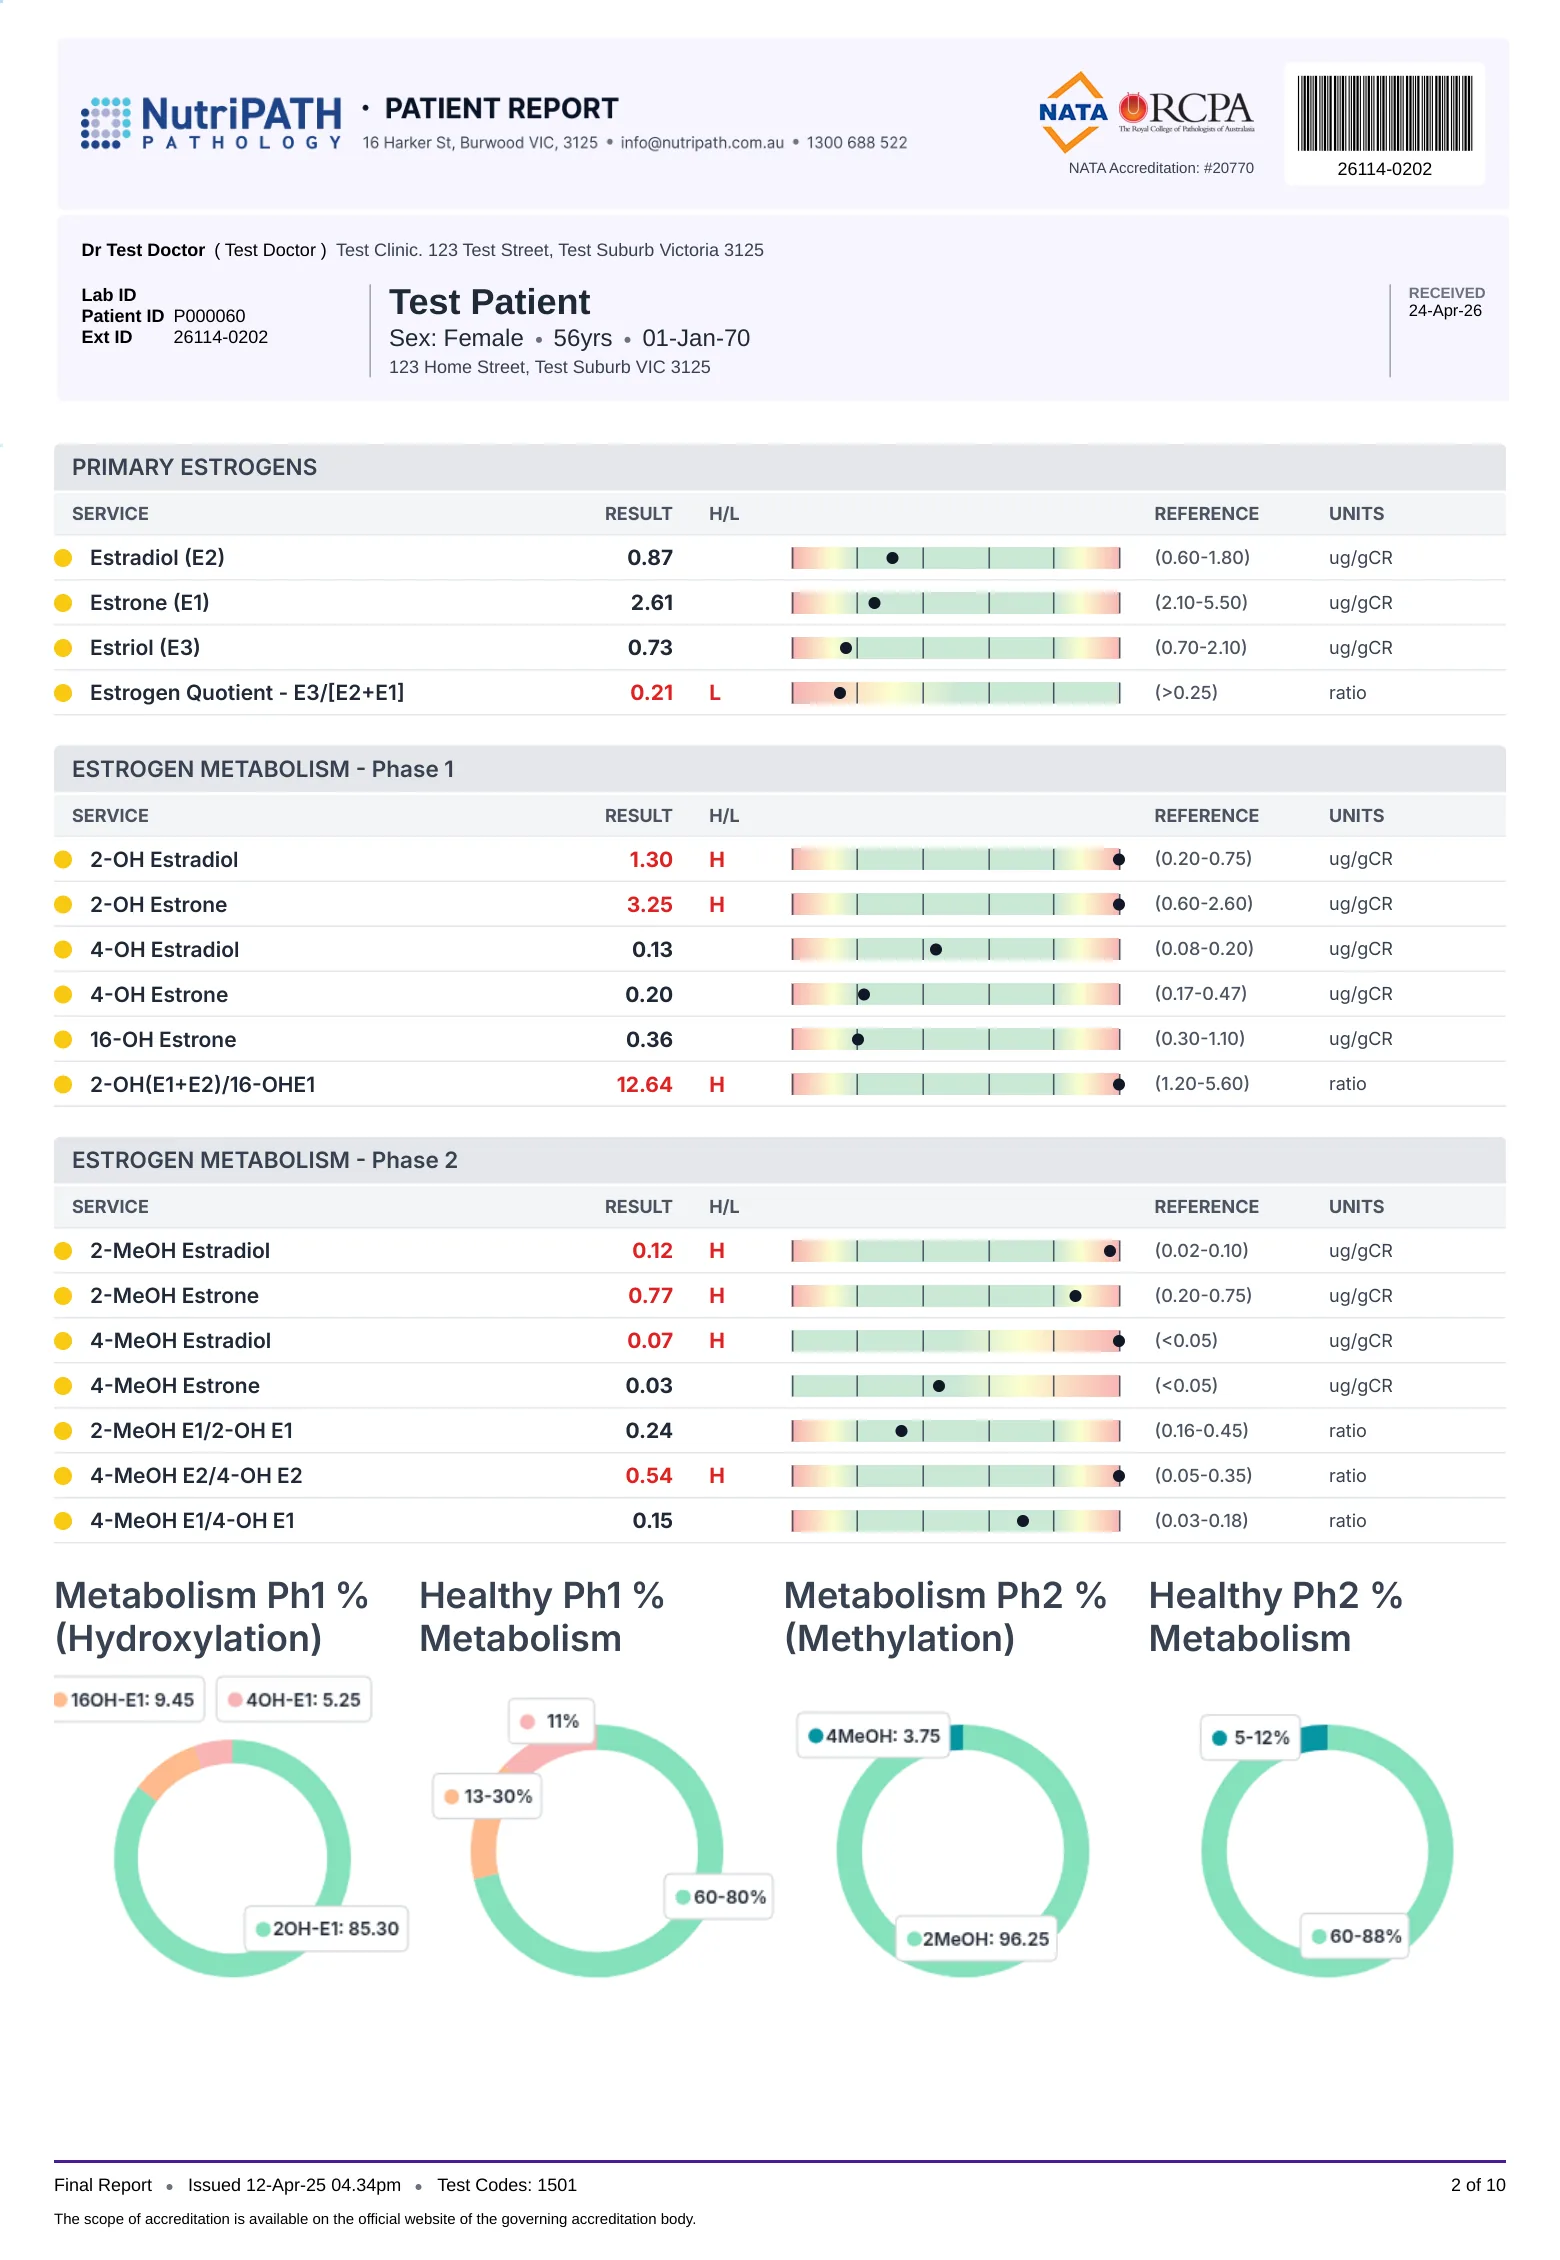Click the 13-30% label on Healthy Ph1 chart
1560x2260 pixels.
pyautogui.click(x=487, y=1797)
